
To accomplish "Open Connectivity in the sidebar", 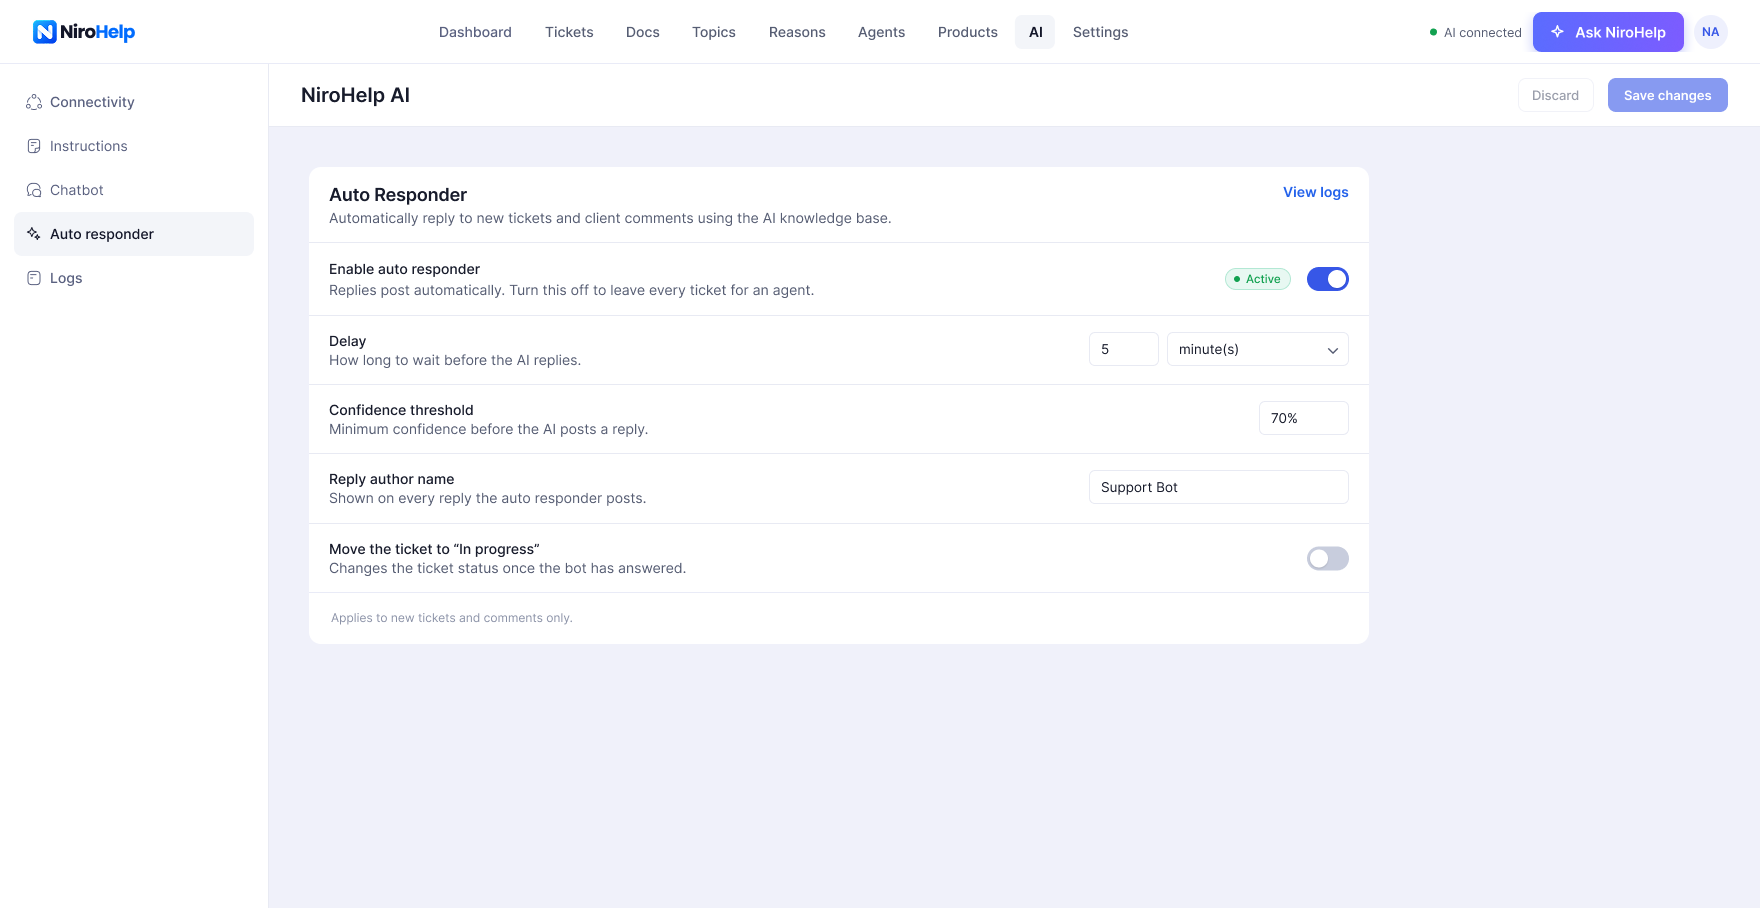I will [x=134, y=102].
